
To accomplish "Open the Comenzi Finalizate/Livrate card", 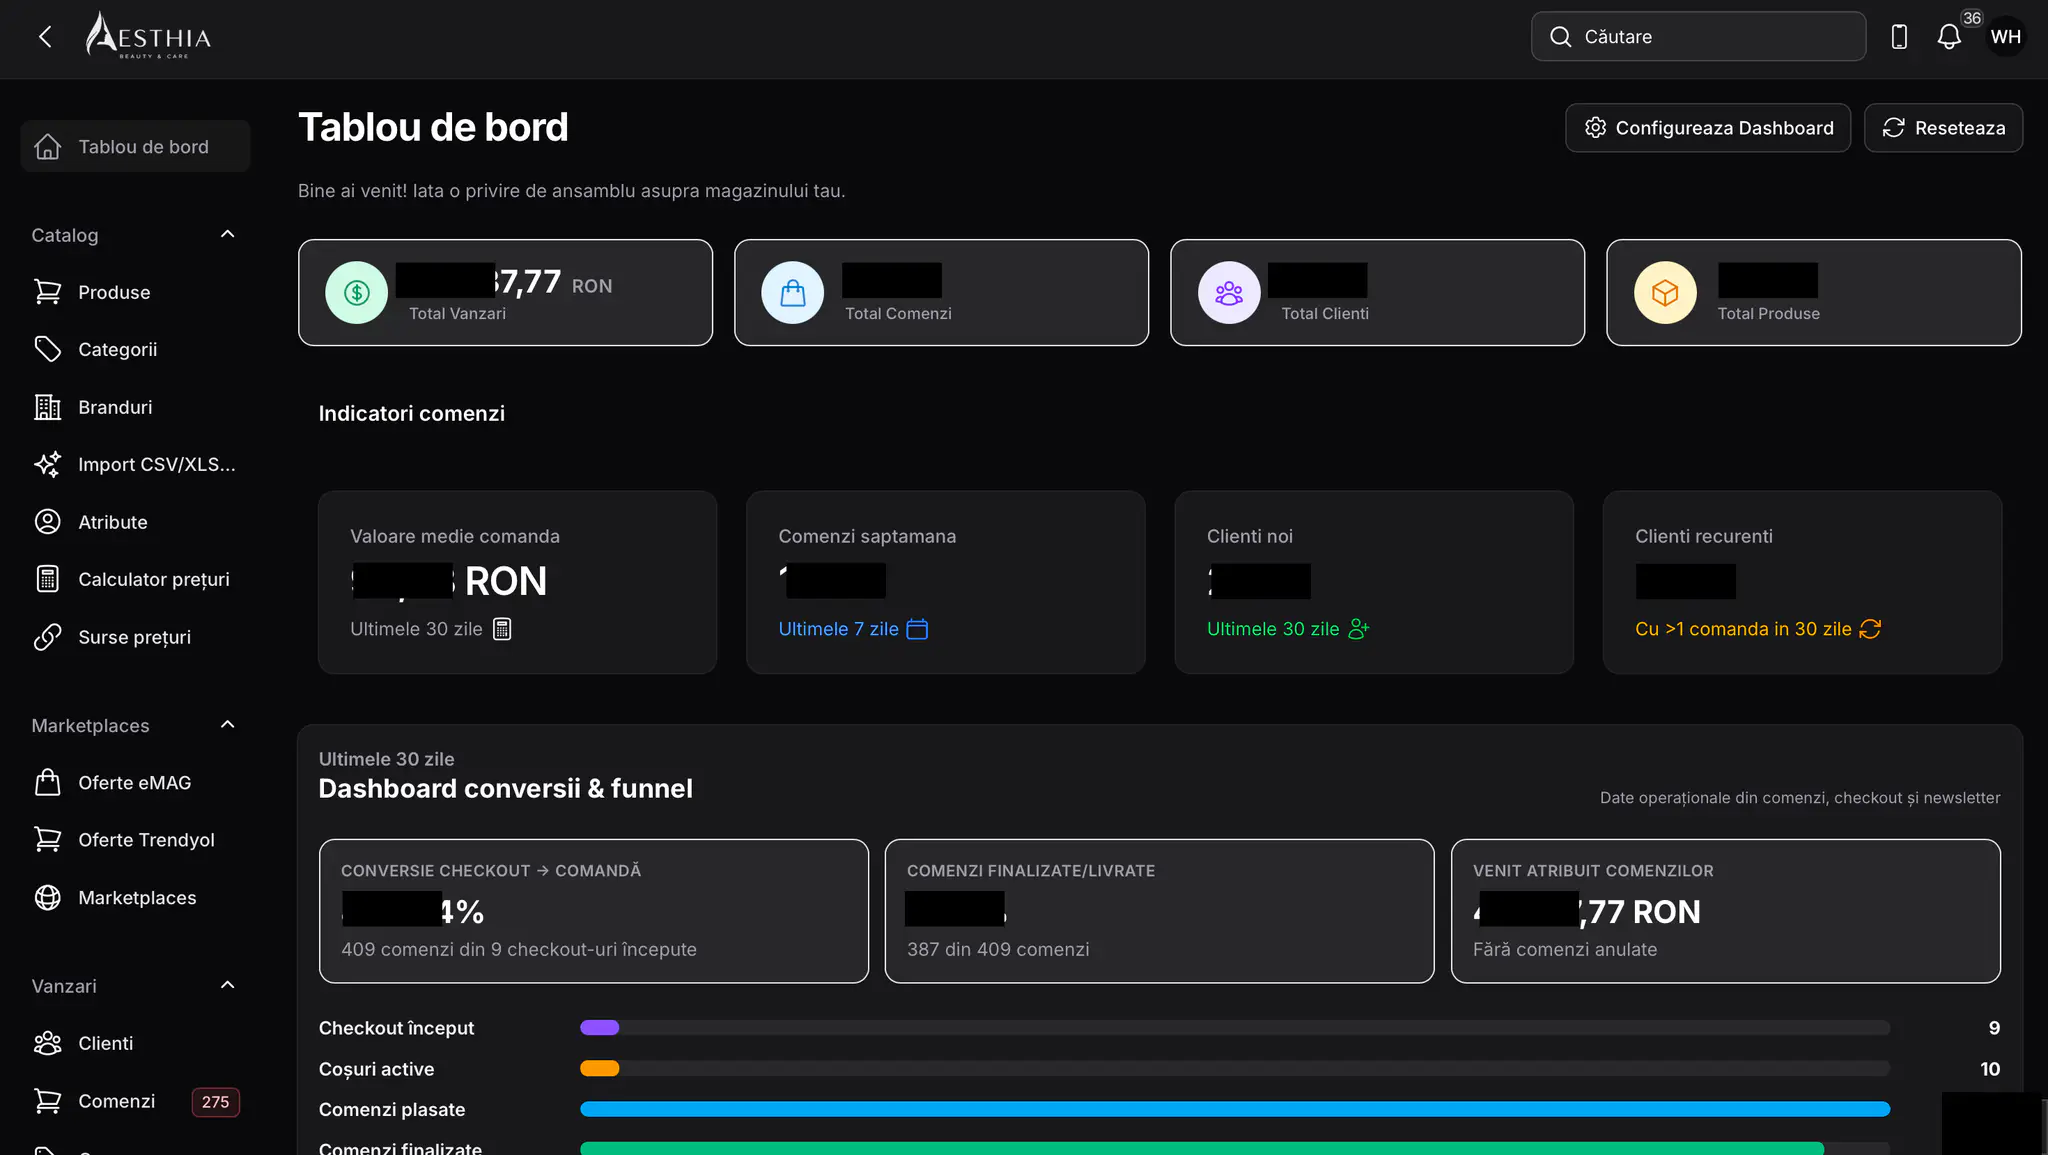I will coord(1159,911).
